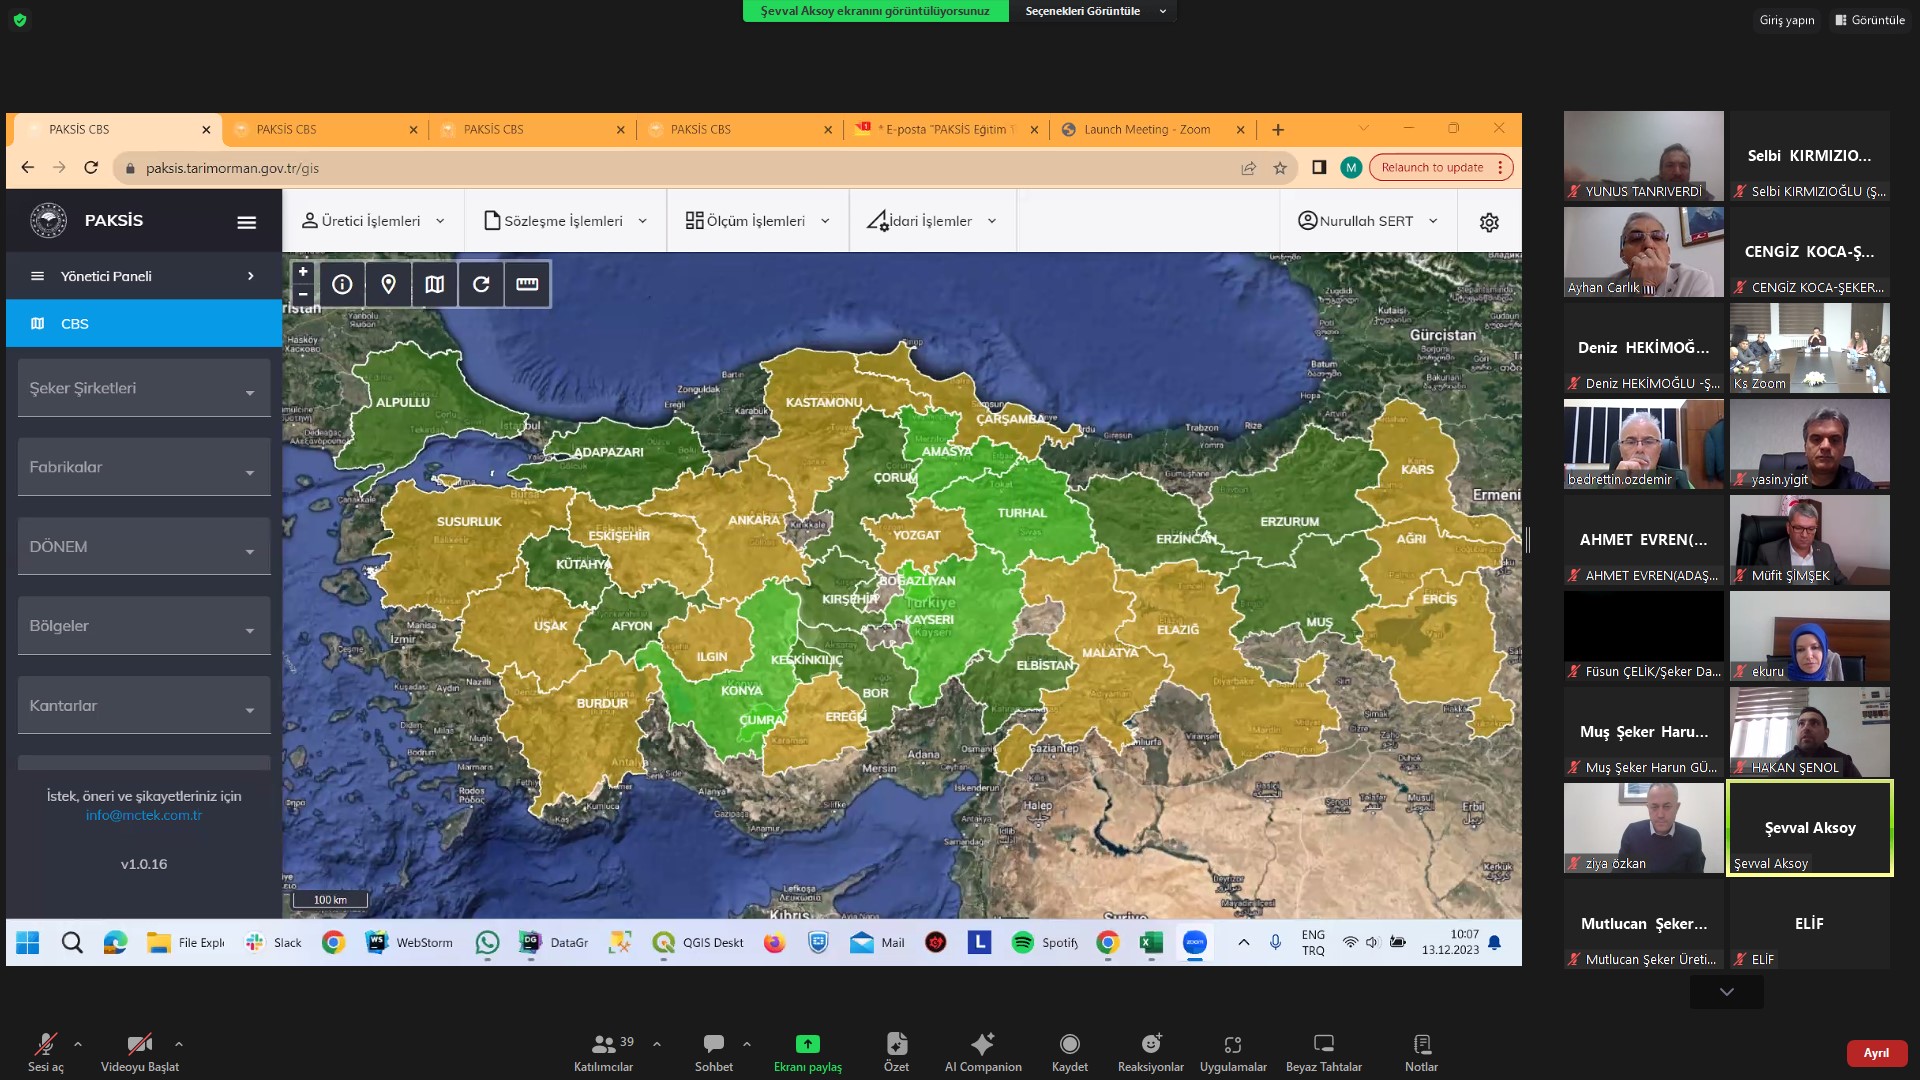Screen dimensions: 1920x1080
Task: Click the map info tool icon
Action: [342, 285]
